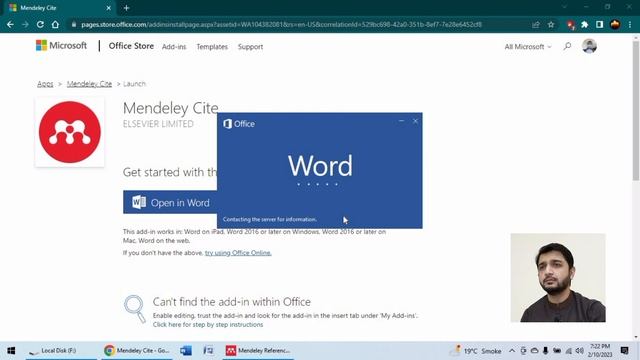Switch to Mendeley Reference Manager in taskbar

point(258,351)
